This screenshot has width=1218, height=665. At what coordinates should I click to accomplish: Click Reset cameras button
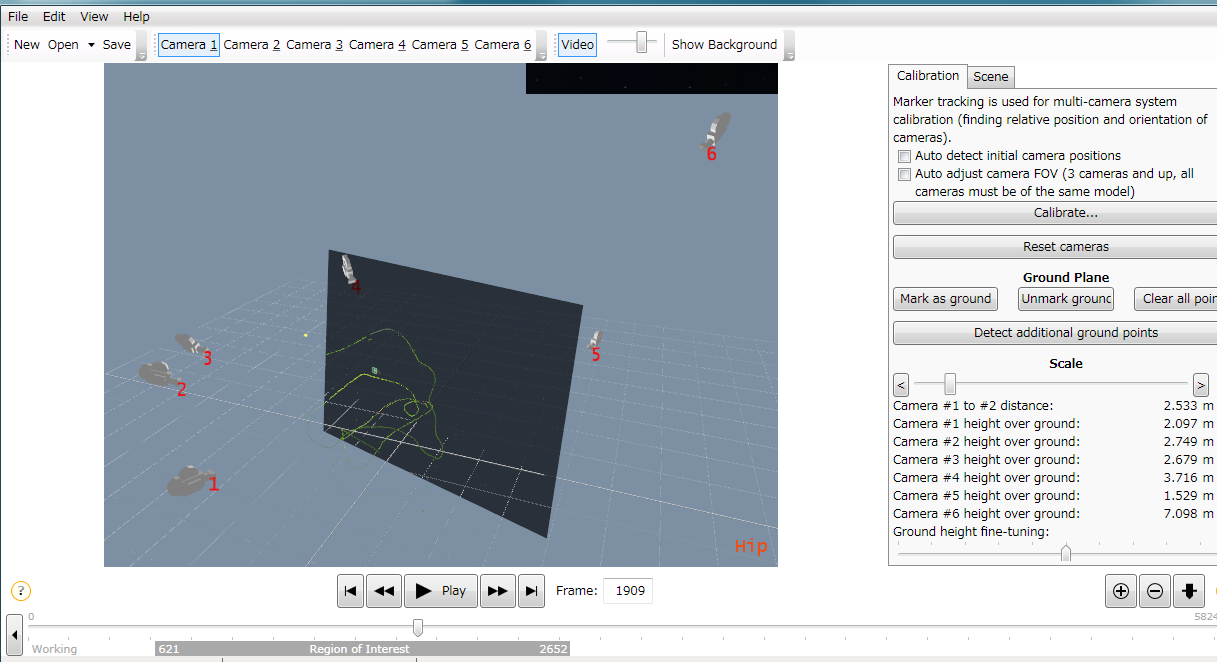tap(1055, 247)
